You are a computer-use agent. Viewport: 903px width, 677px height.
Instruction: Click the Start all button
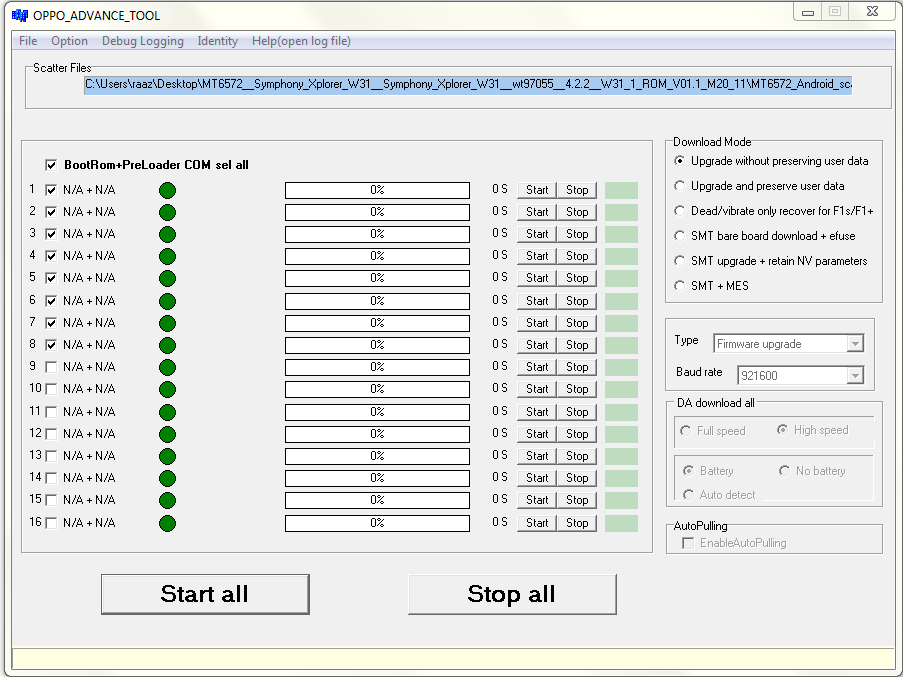click(x=205, y=594)
